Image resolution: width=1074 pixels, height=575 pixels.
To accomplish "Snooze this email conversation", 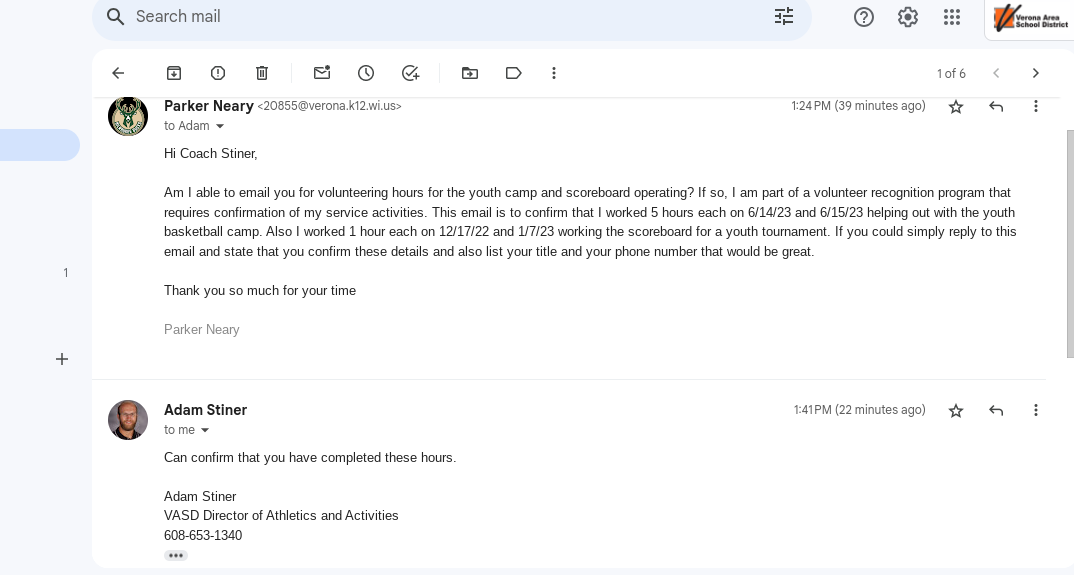I will pyautogui.click(x=366, y=73).
